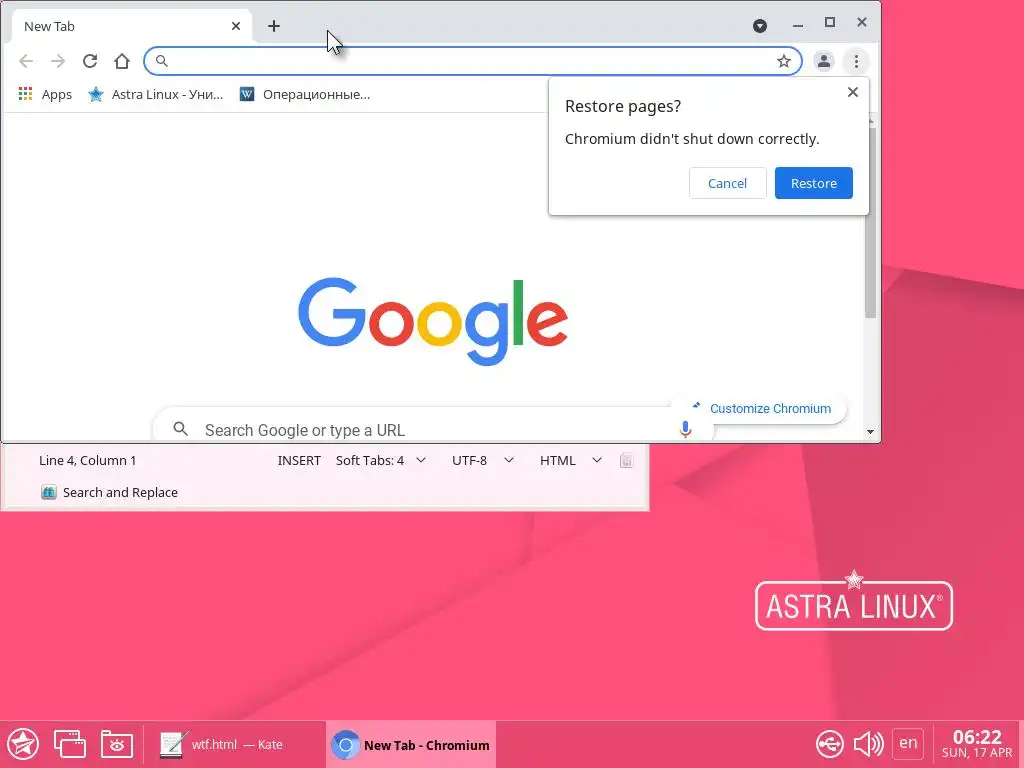
Task: Open the Операционные bookmark
Action: point(305,94)
